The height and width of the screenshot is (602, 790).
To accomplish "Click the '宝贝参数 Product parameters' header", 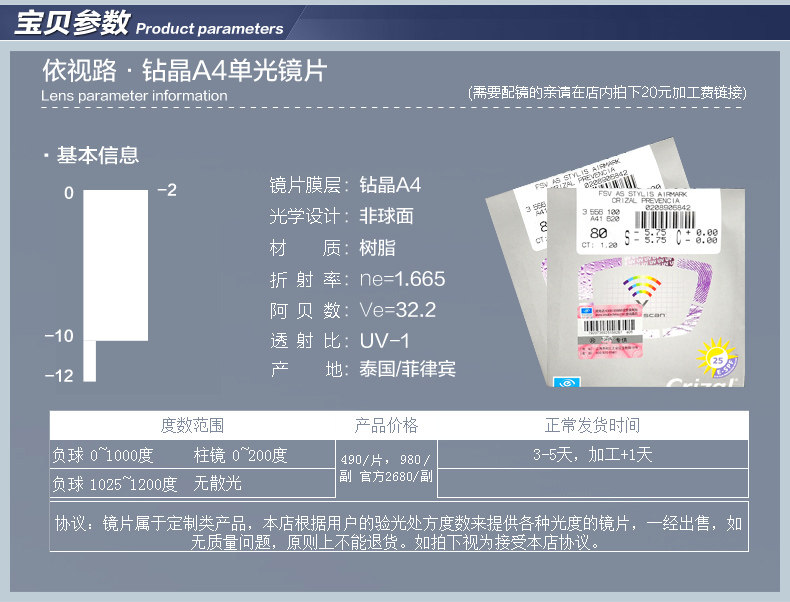I will [149, 23].
